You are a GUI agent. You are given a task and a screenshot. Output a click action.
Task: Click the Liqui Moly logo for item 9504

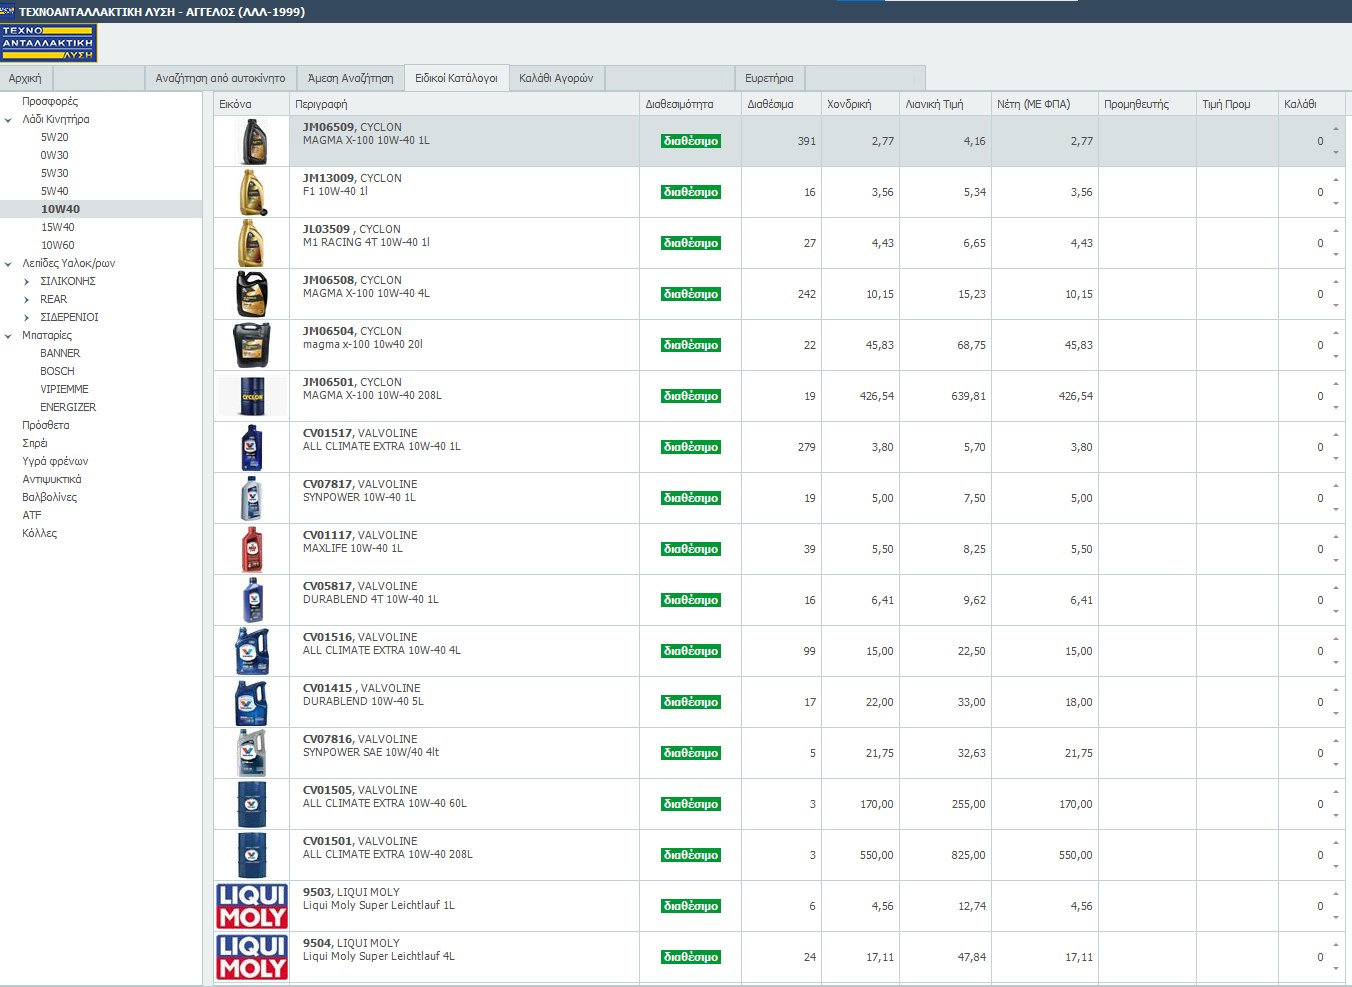tap(252, 957)
